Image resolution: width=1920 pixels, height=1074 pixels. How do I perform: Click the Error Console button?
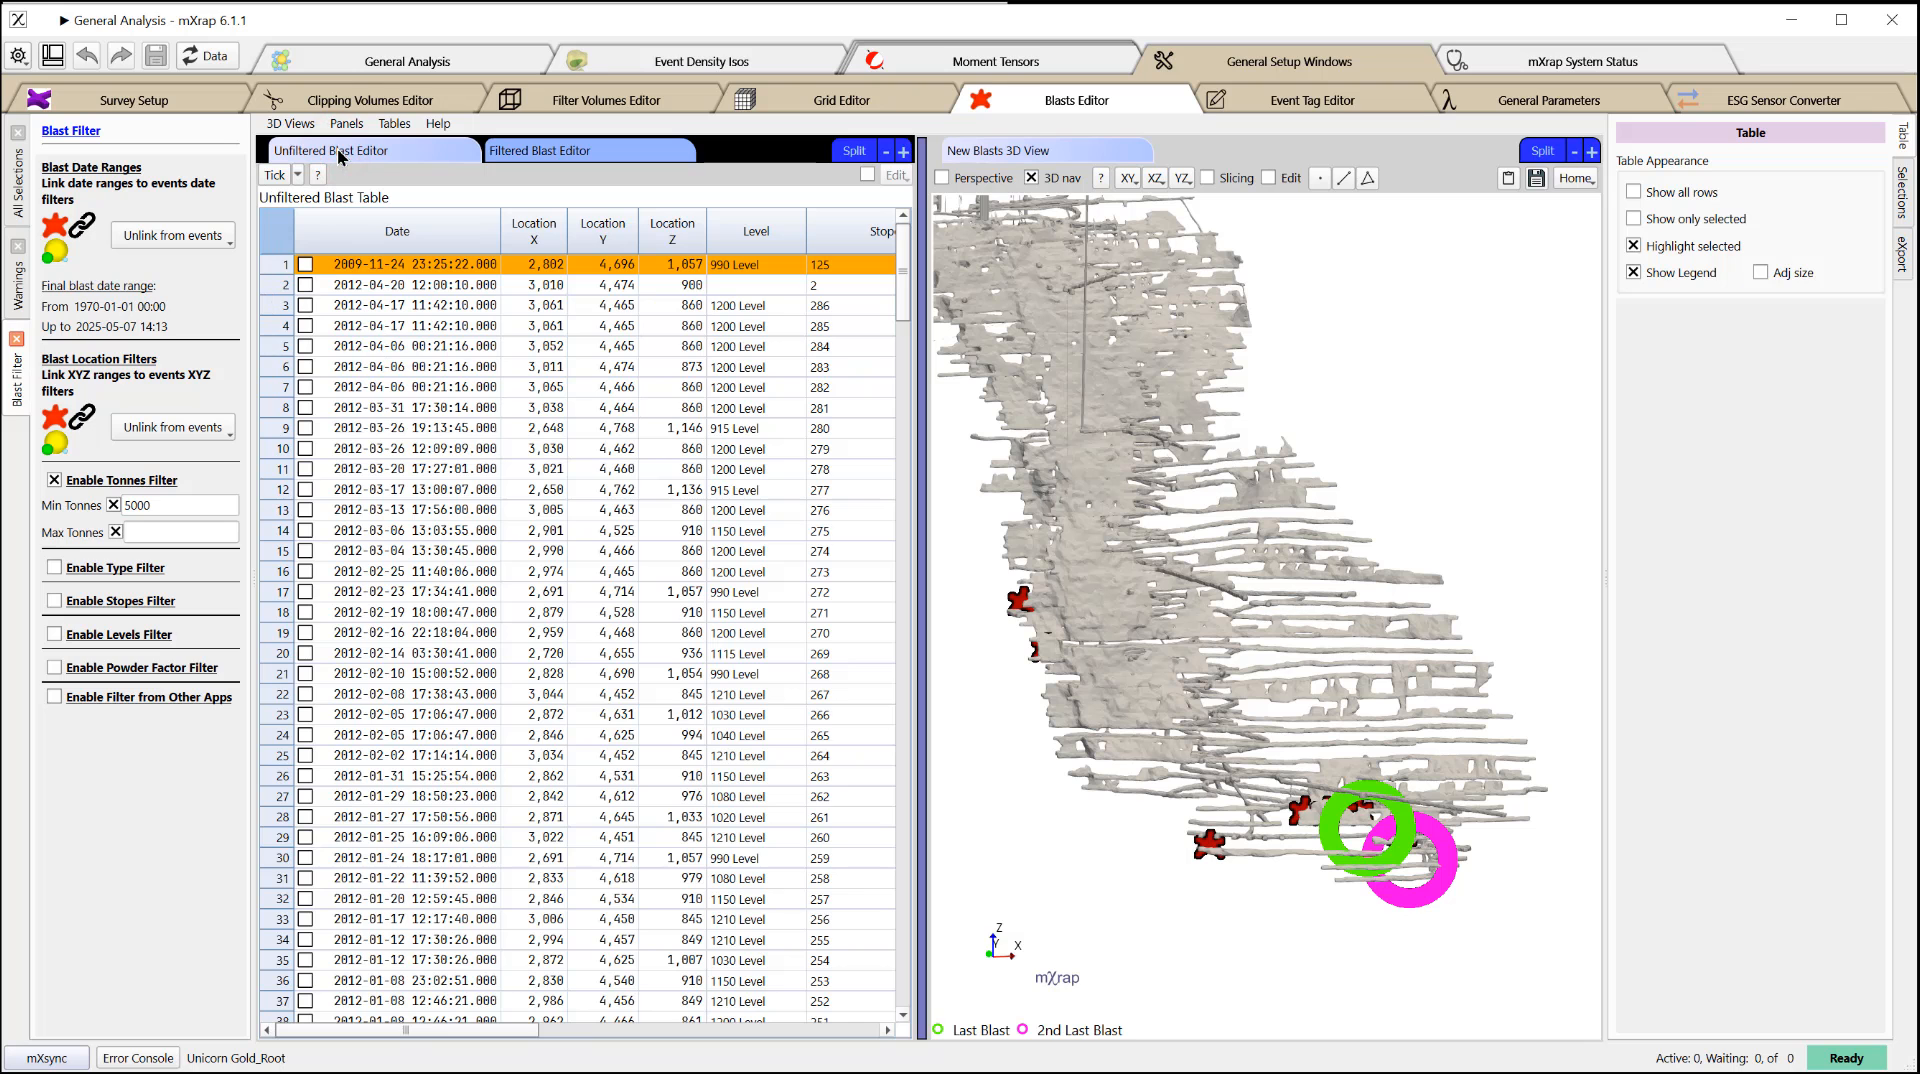click(x=138, y=1058)
